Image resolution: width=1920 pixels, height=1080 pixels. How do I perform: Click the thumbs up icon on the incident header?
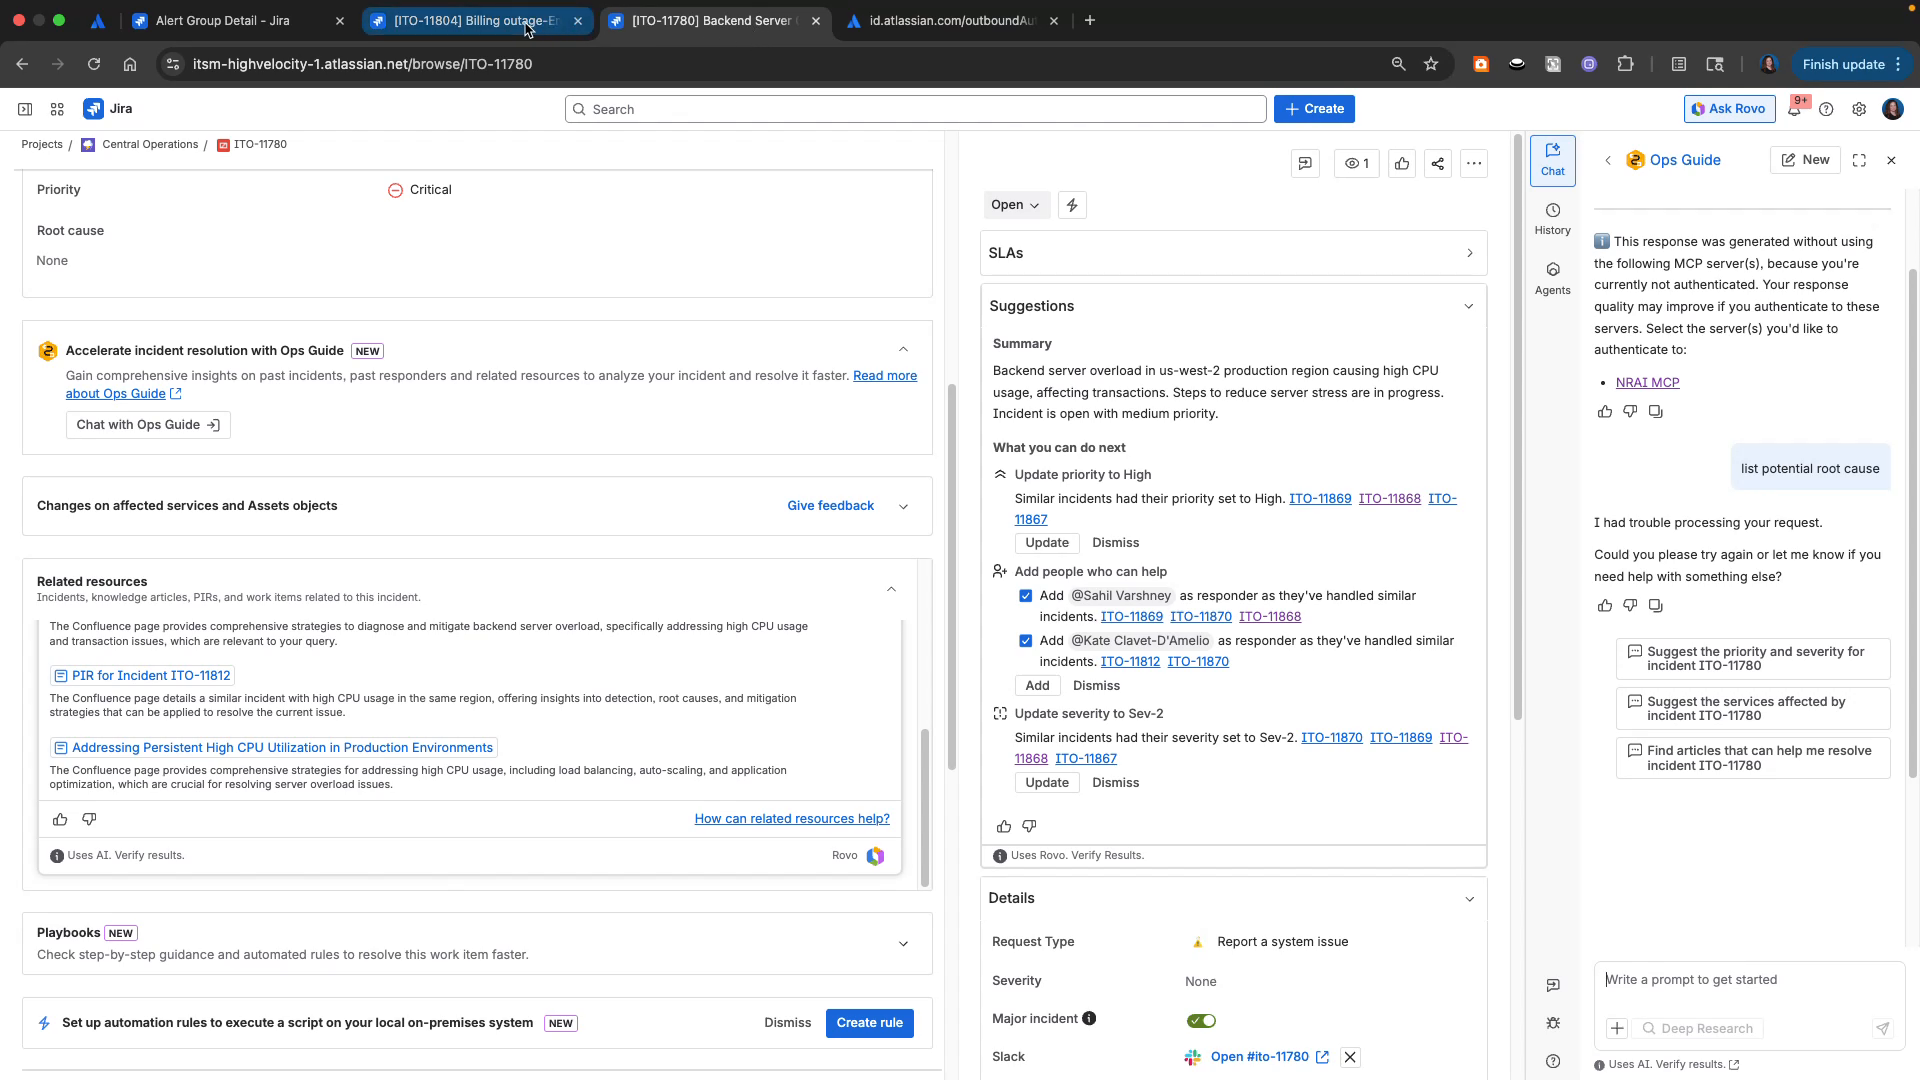pos(1401,163)
